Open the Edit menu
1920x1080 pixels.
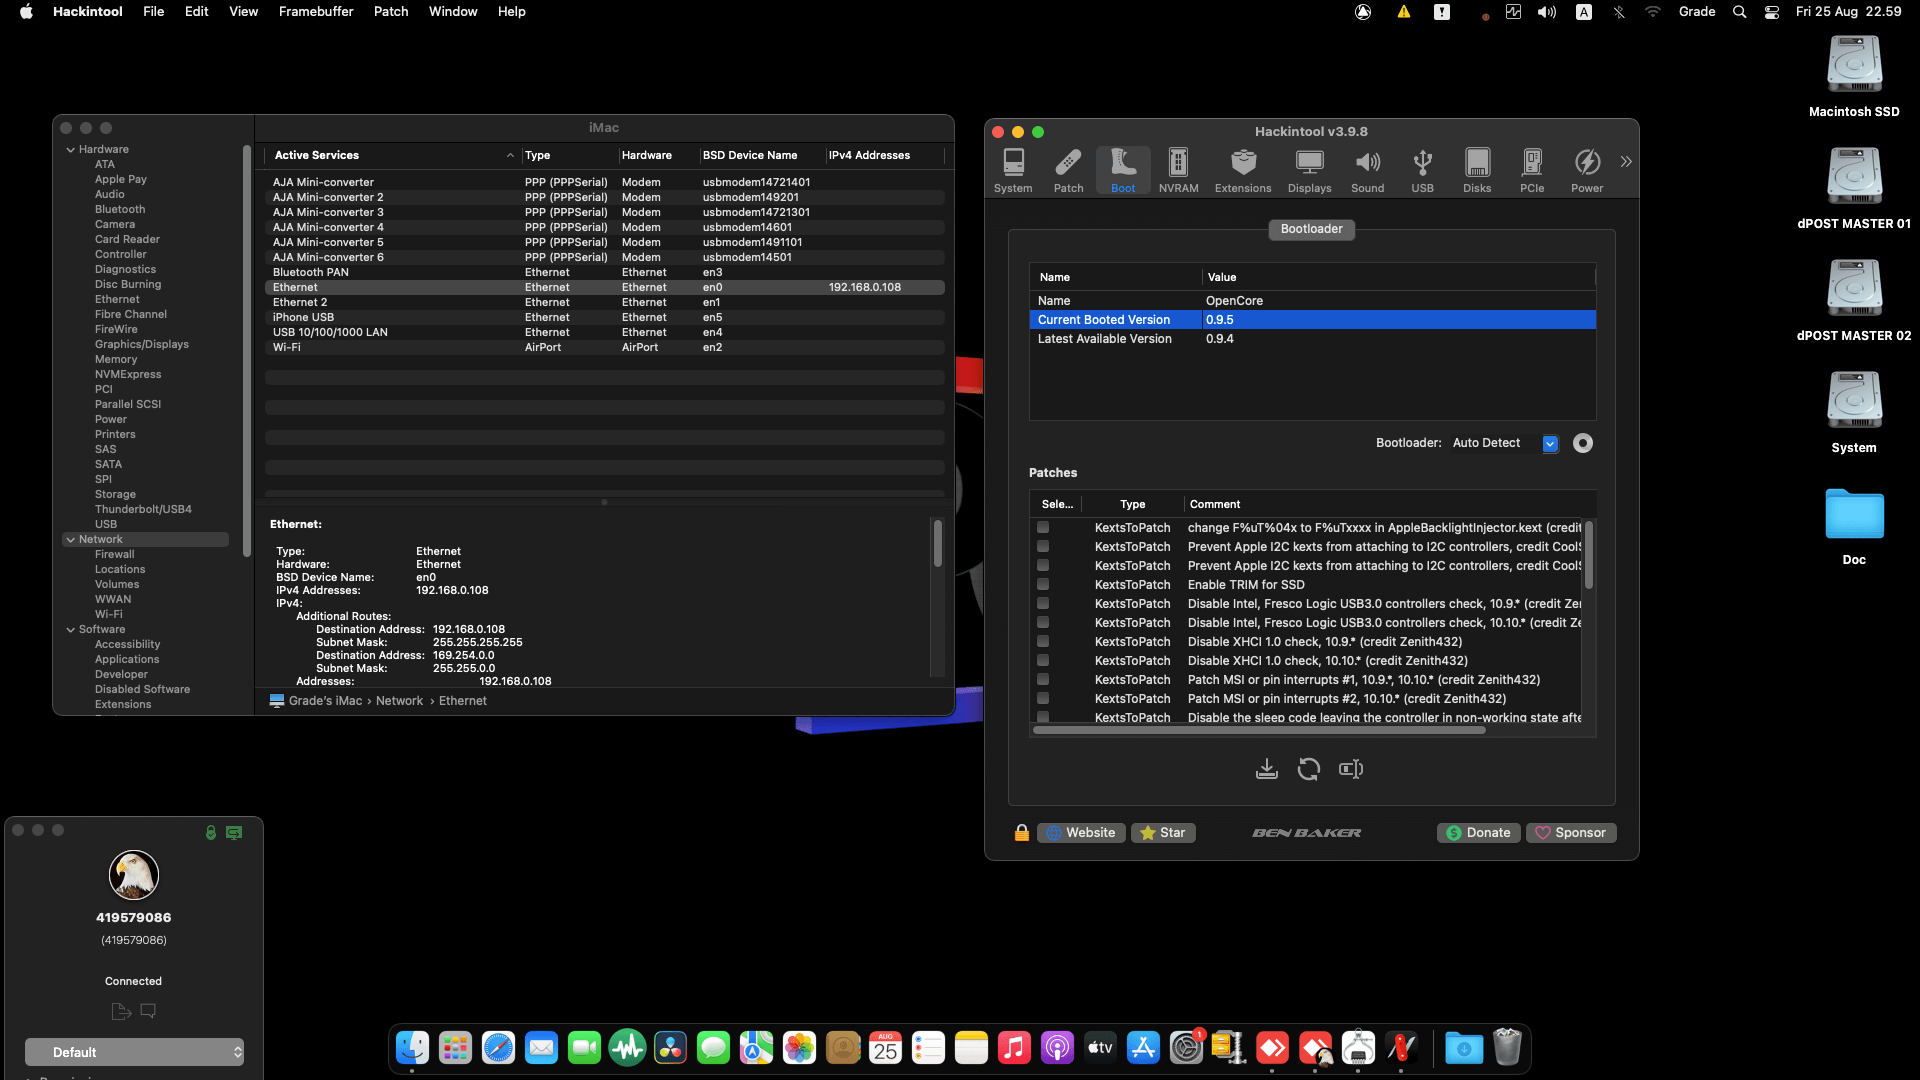point(196,12)
